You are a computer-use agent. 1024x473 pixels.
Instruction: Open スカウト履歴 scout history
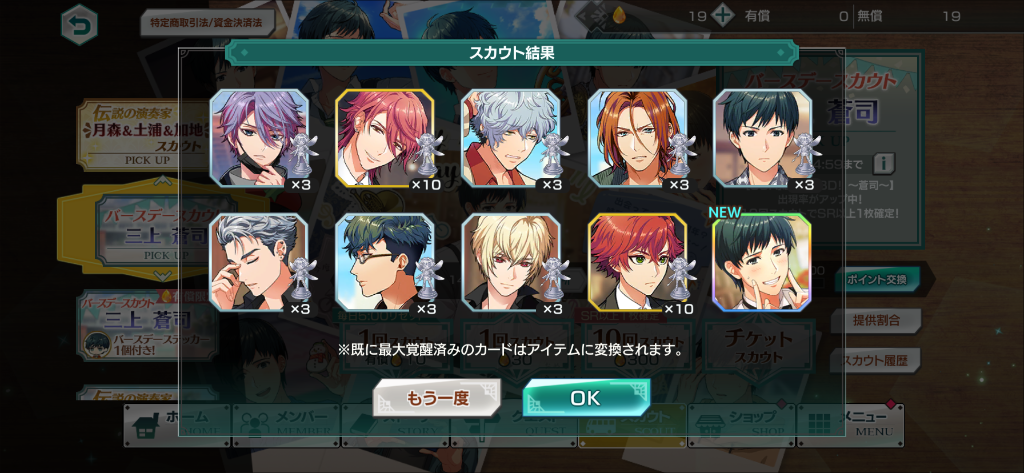pos(876,360)
